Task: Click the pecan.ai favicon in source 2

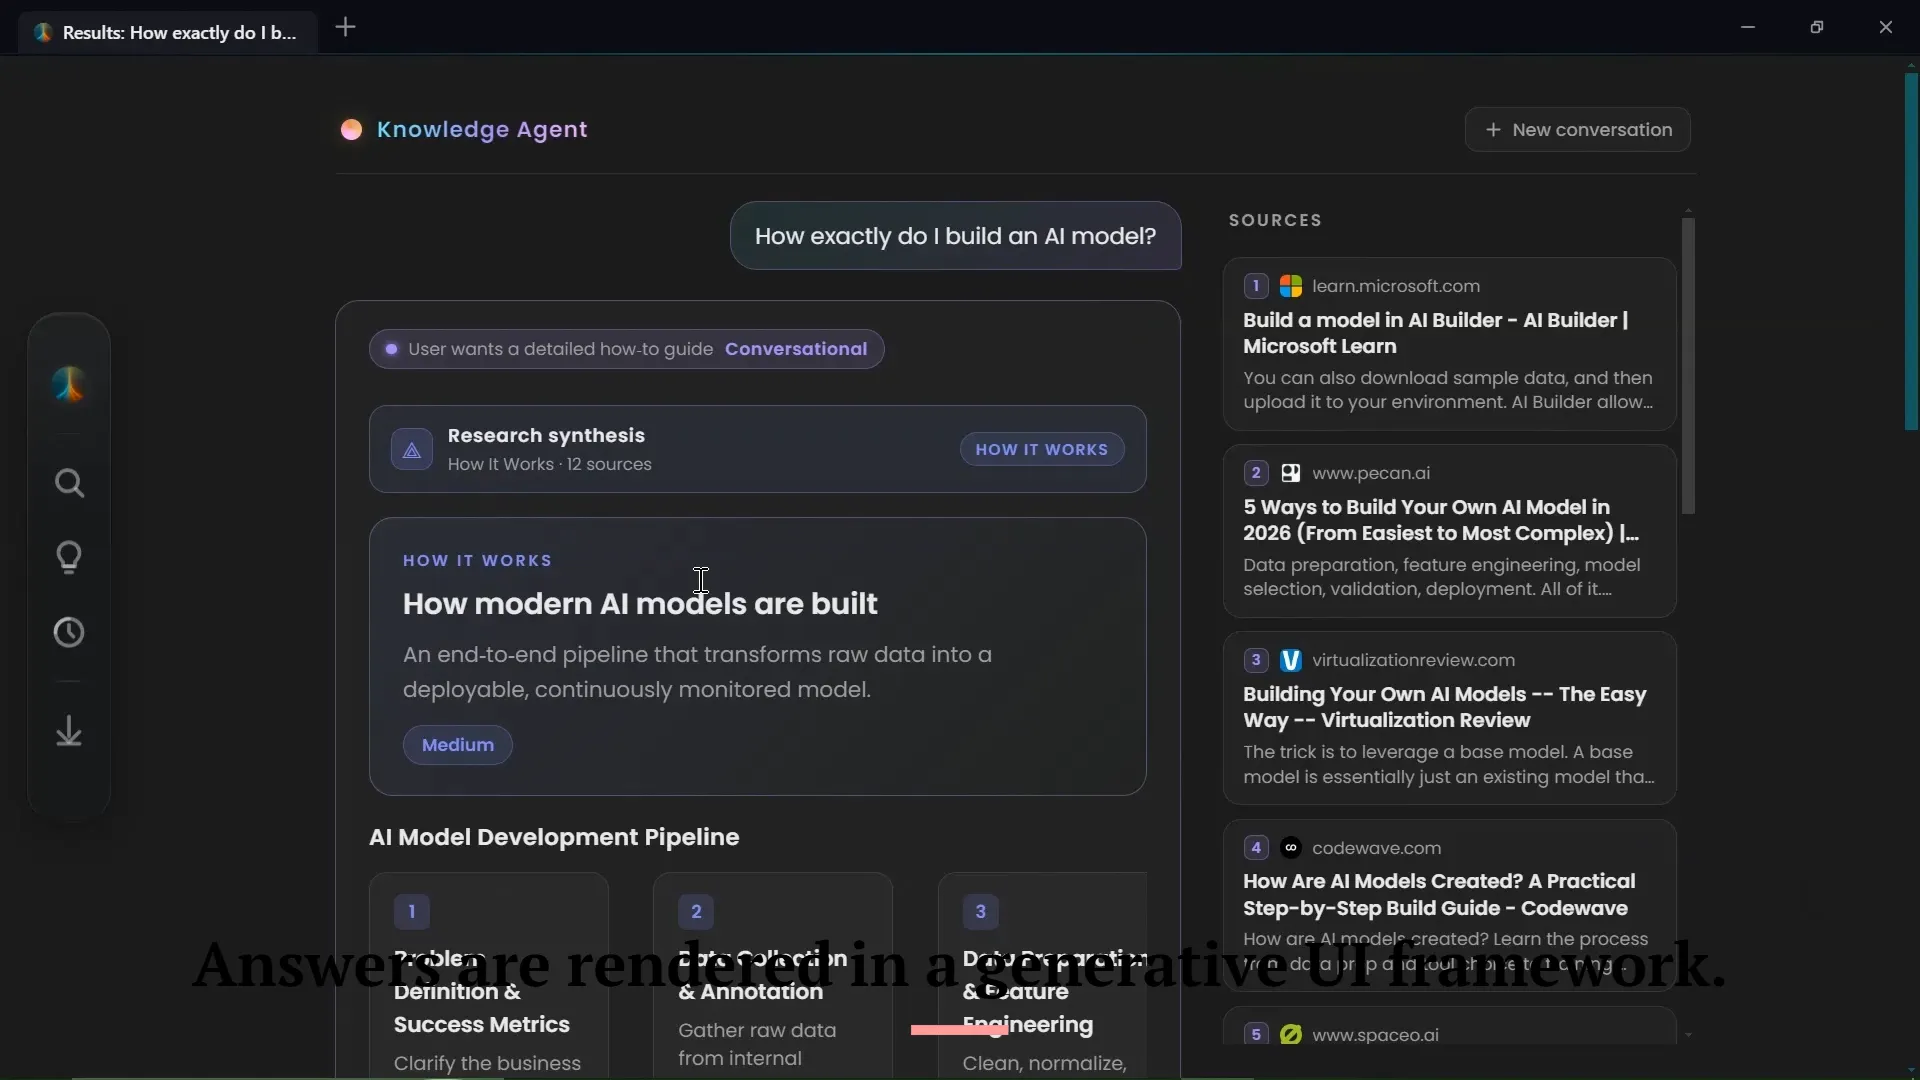Action: pyautogui.click(x=1291, y=473)
